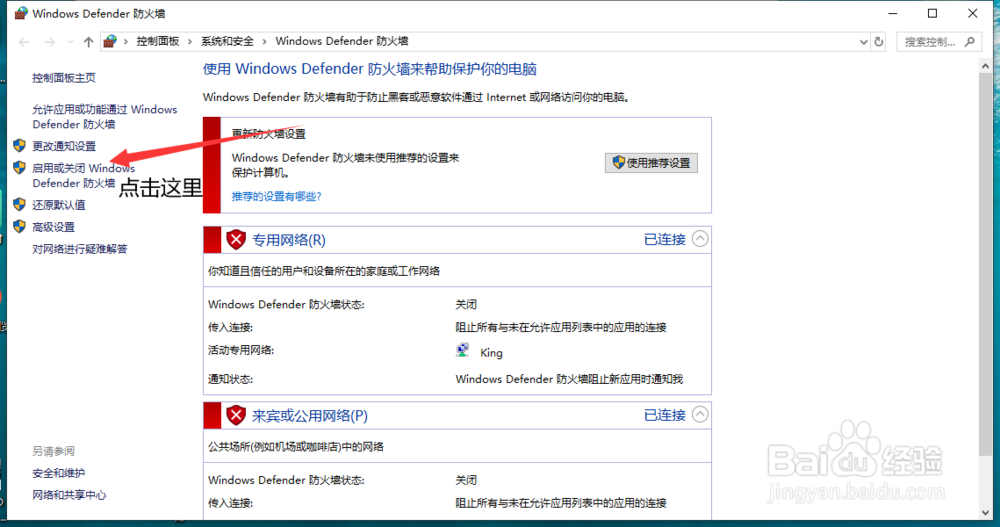
Task: Minimize the firewall window
Action: [893, 13]
